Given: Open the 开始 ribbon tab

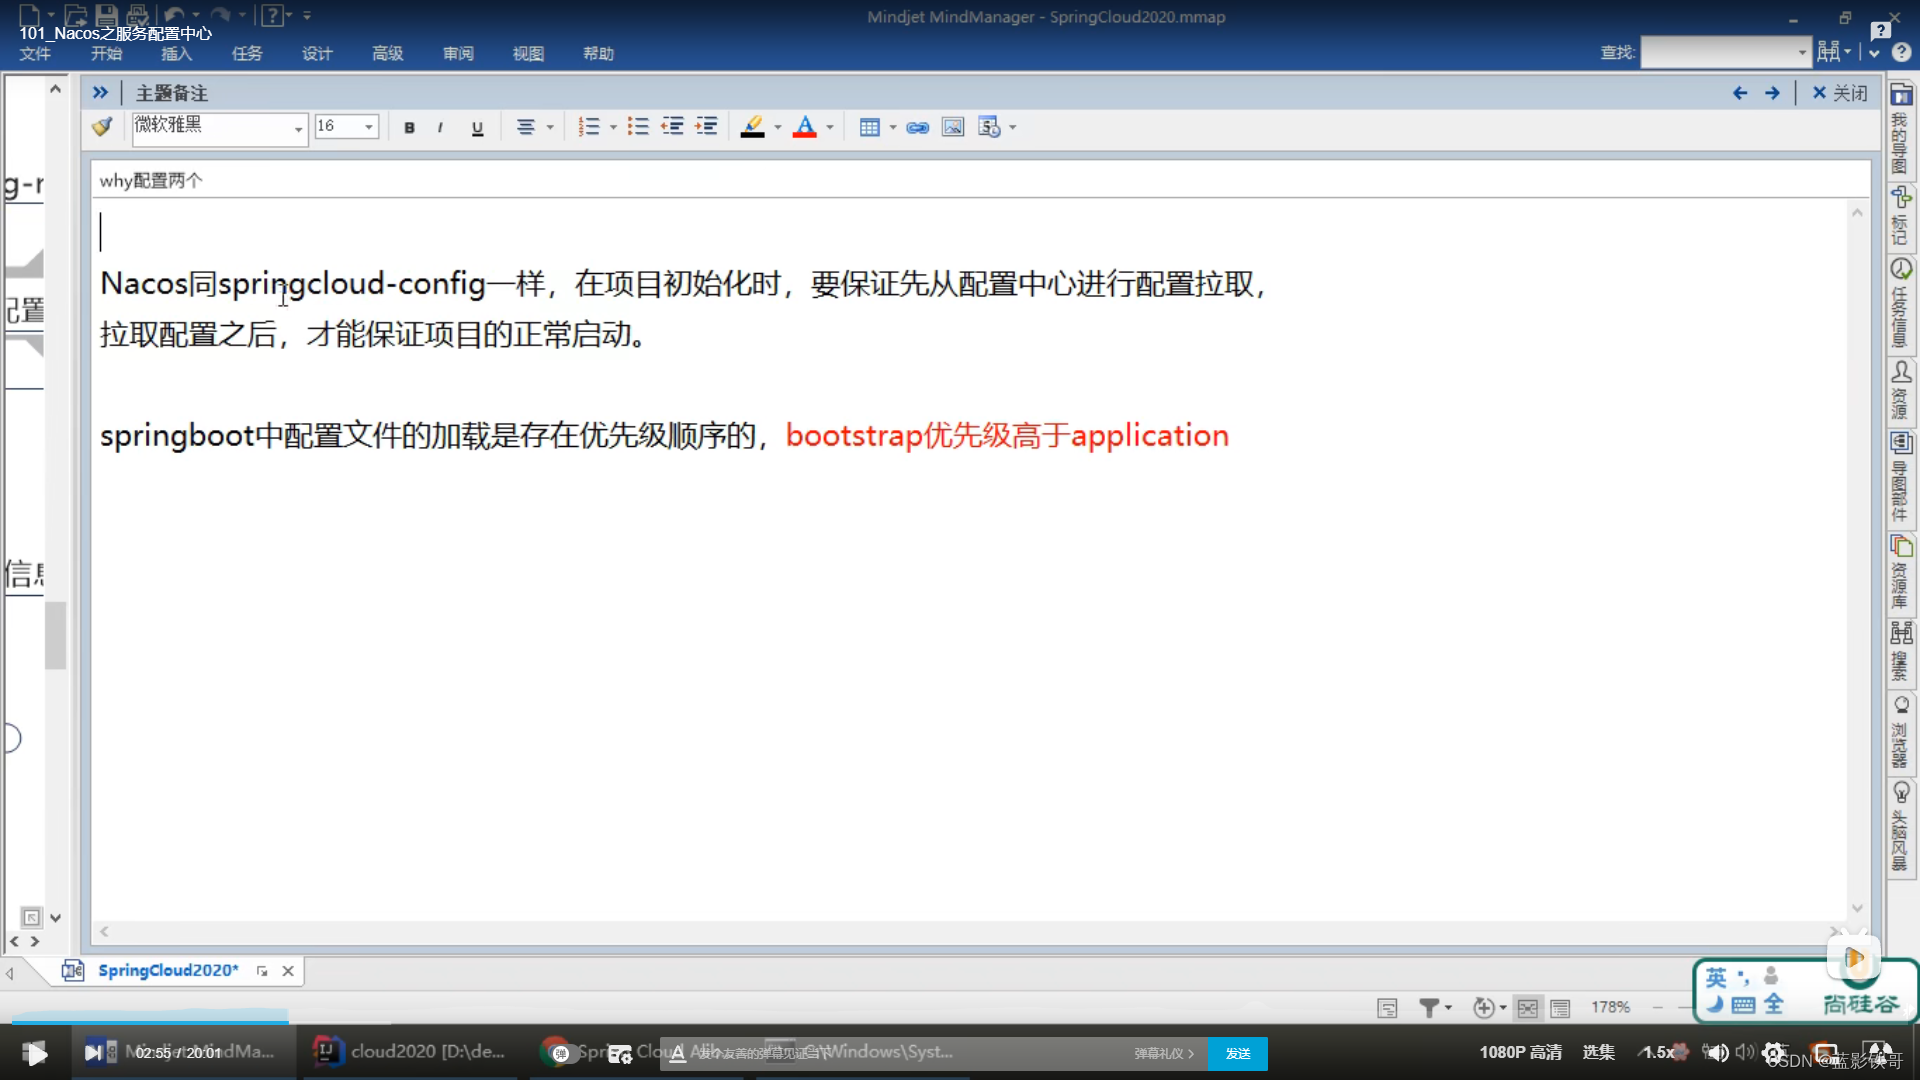Looking at the screenshot, I should (106, 54).
